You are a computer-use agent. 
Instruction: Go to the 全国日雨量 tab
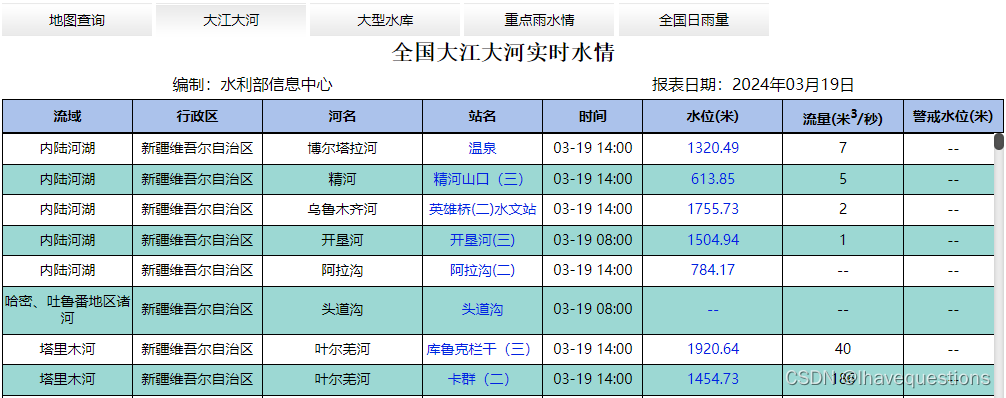tap(694, 20)
